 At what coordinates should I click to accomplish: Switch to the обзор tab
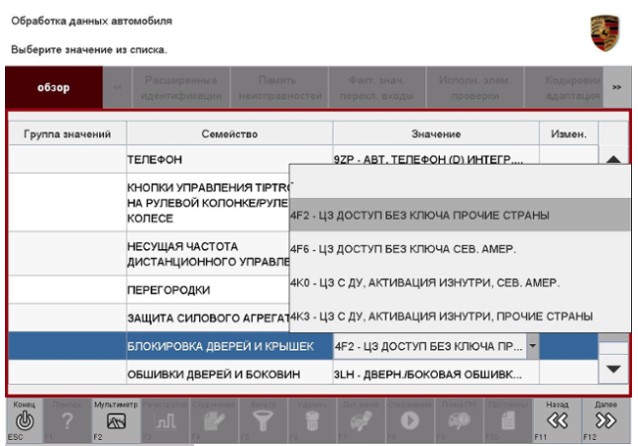click(54, 87)
